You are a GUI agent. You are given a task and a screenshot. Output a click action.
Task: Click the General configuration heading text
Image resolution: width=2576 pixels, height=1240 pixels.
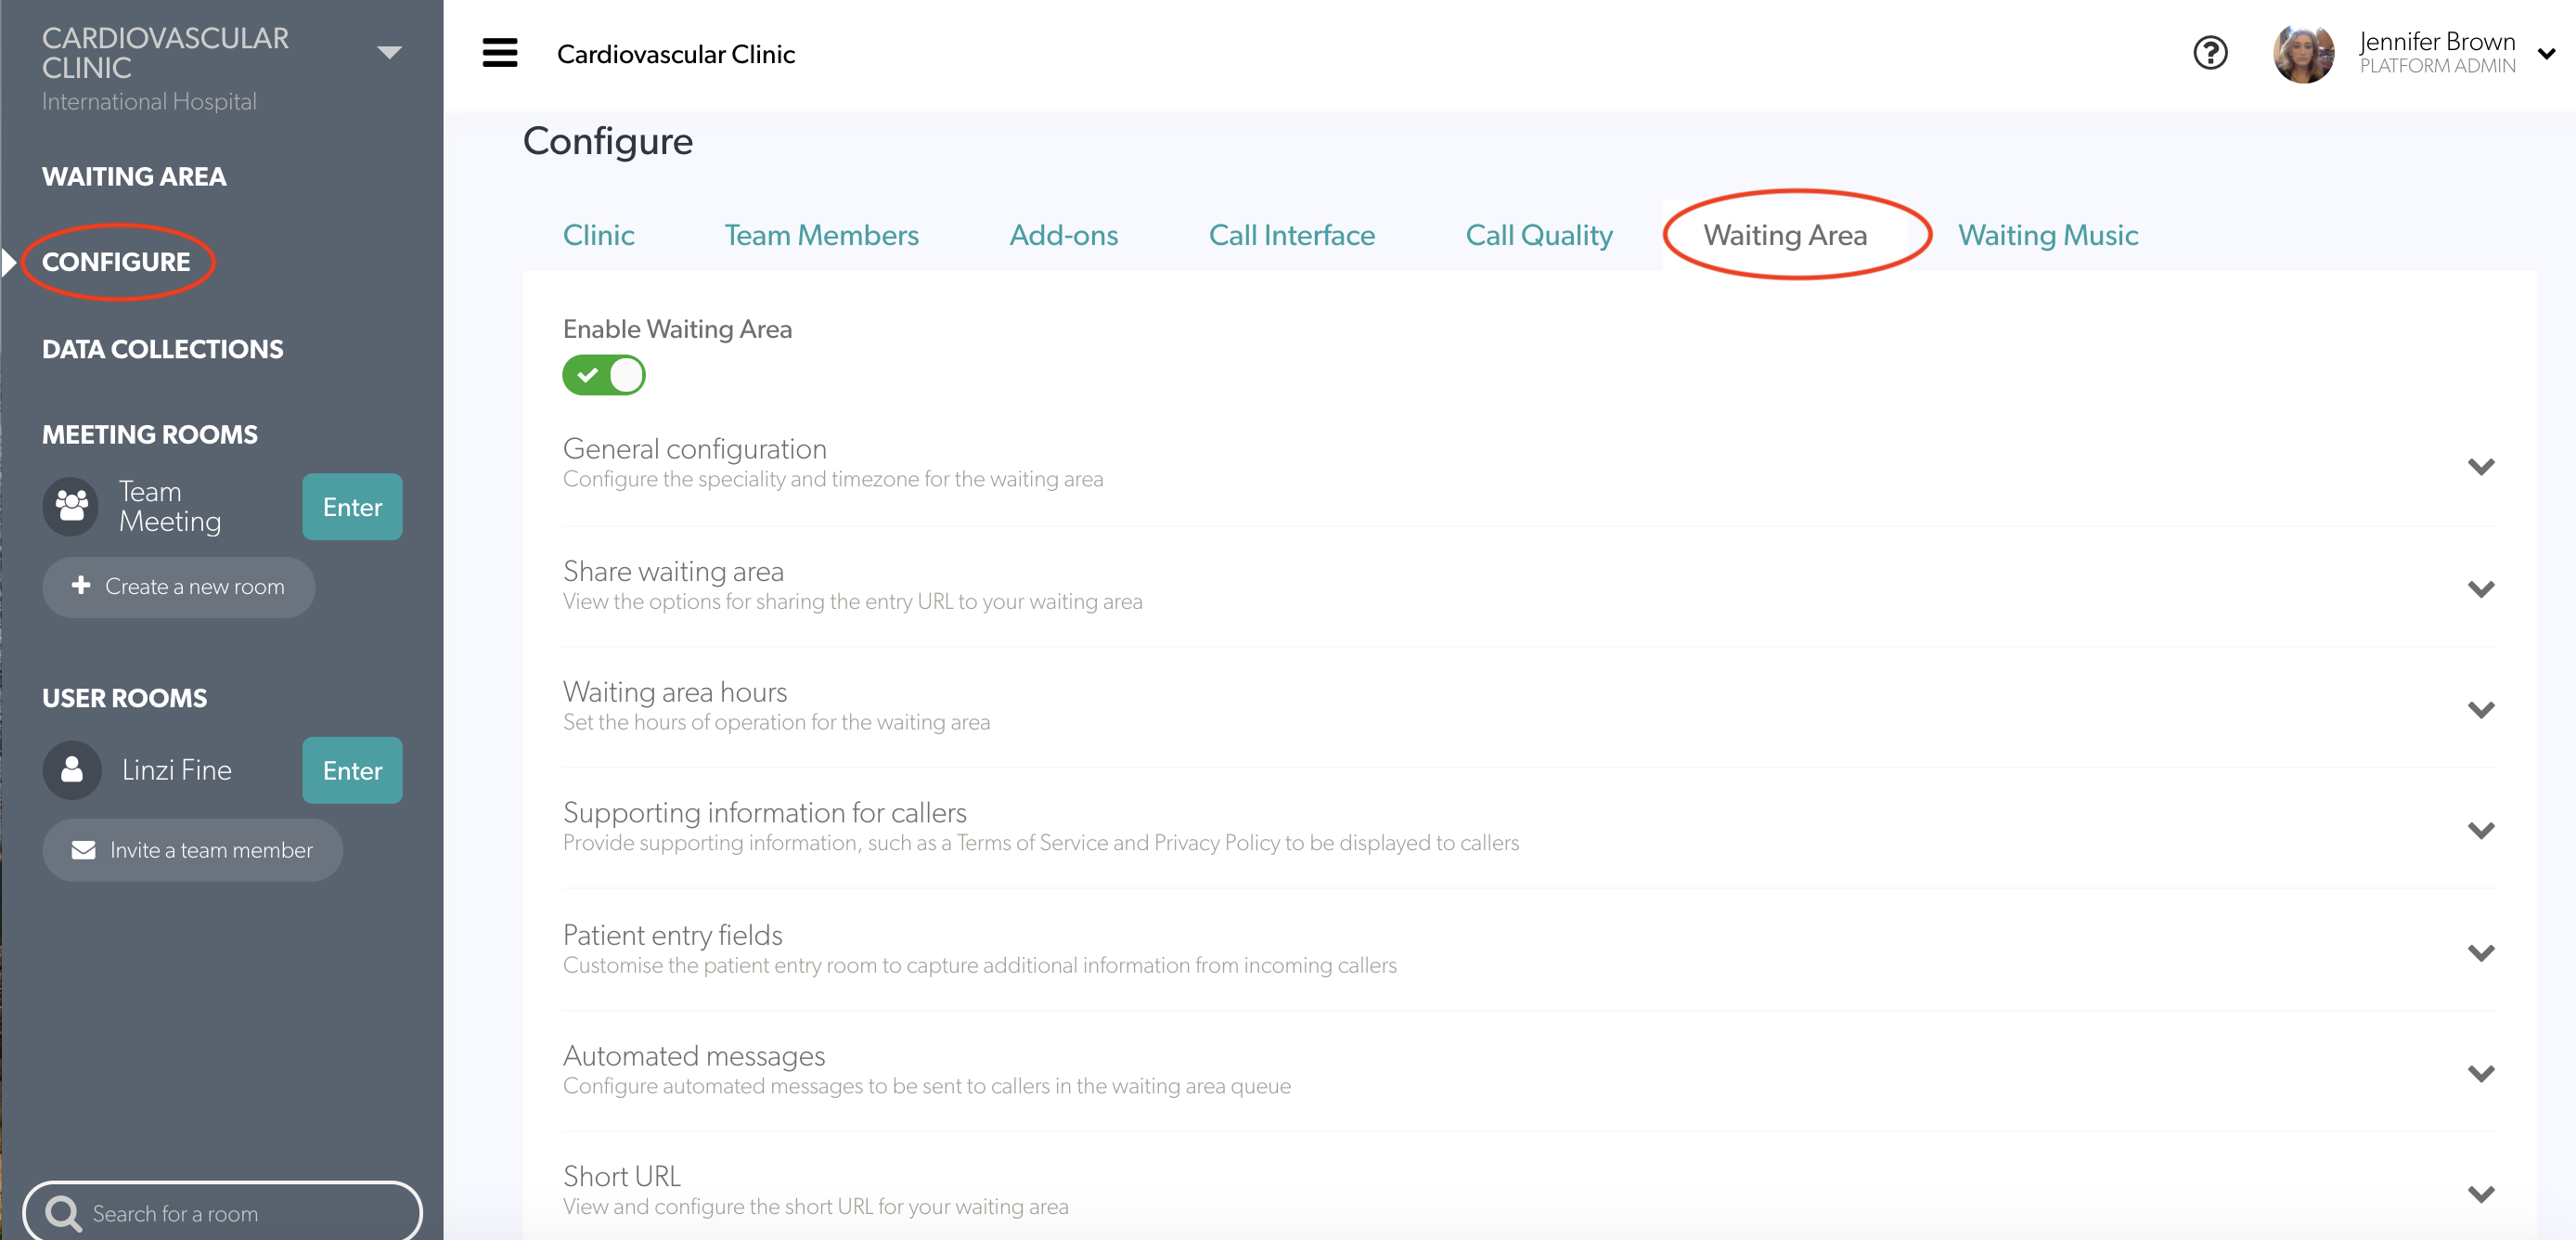694,449
